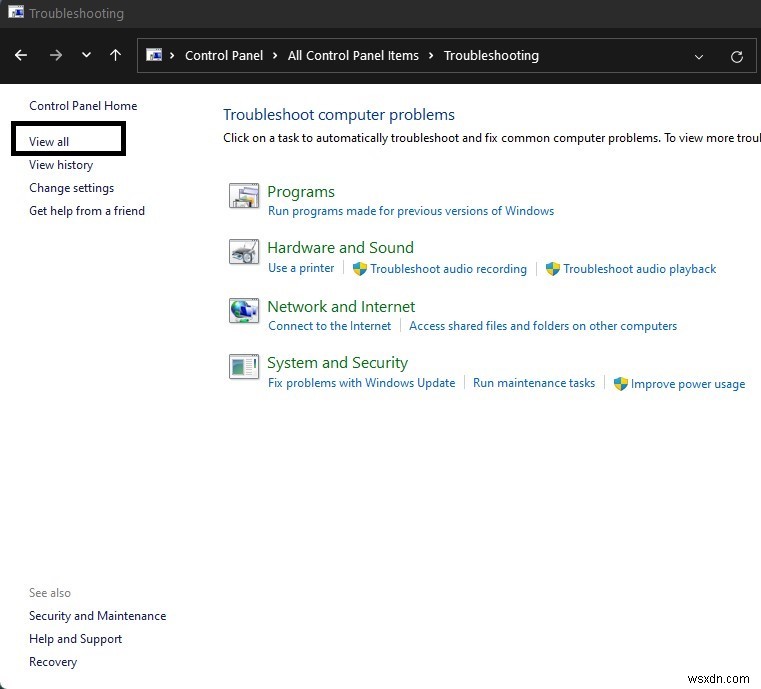The image size is (761, 689).
Task: Go forward with the right arrow button
Action: coord(56,55)
